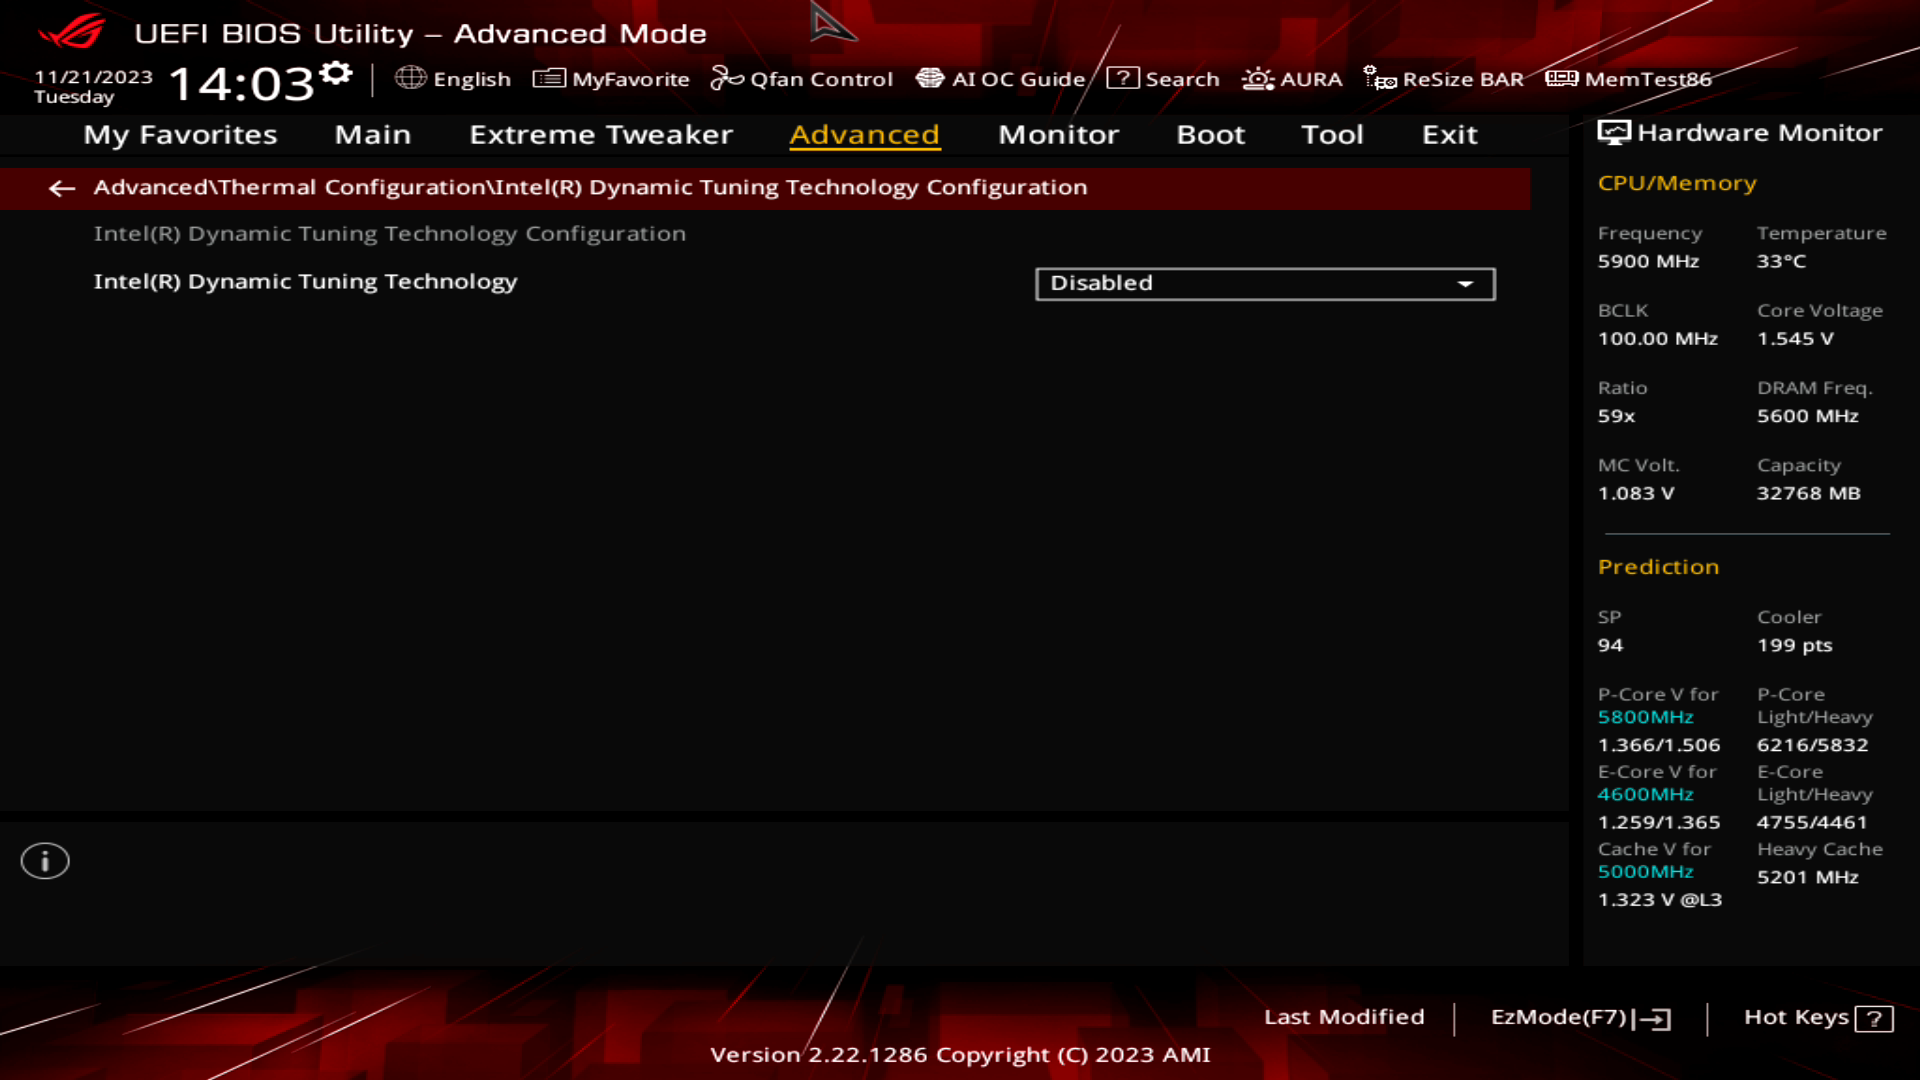The width and height of the screenshot is (1920, 1080).
Task: Click the clock settings gear
Action: [336, 70]
